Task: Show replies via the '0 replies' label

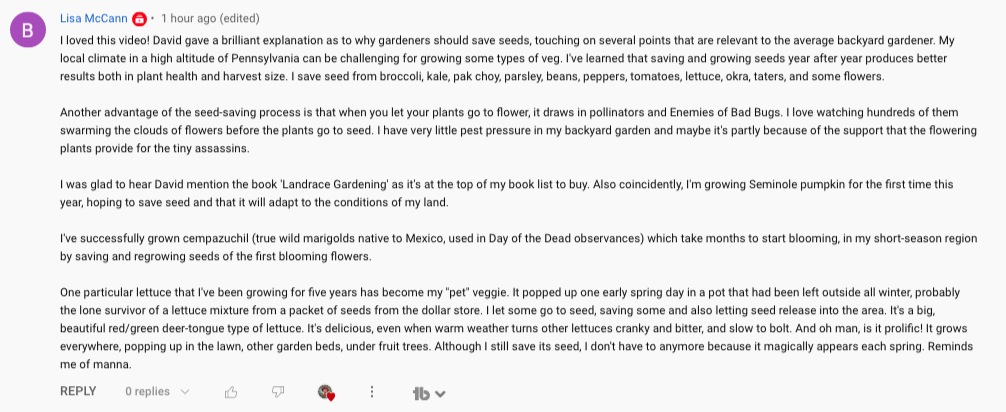Action: coord(147,392)
